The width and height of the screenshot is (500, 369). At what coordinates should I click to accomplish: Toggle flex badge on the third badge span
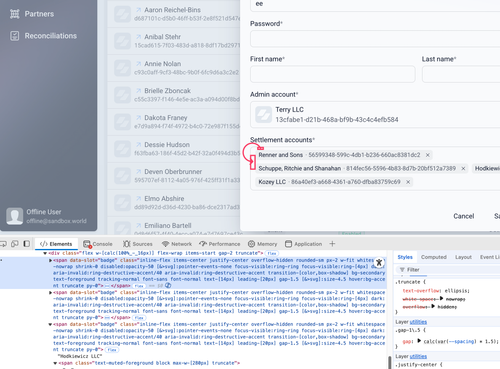point(112,350)
